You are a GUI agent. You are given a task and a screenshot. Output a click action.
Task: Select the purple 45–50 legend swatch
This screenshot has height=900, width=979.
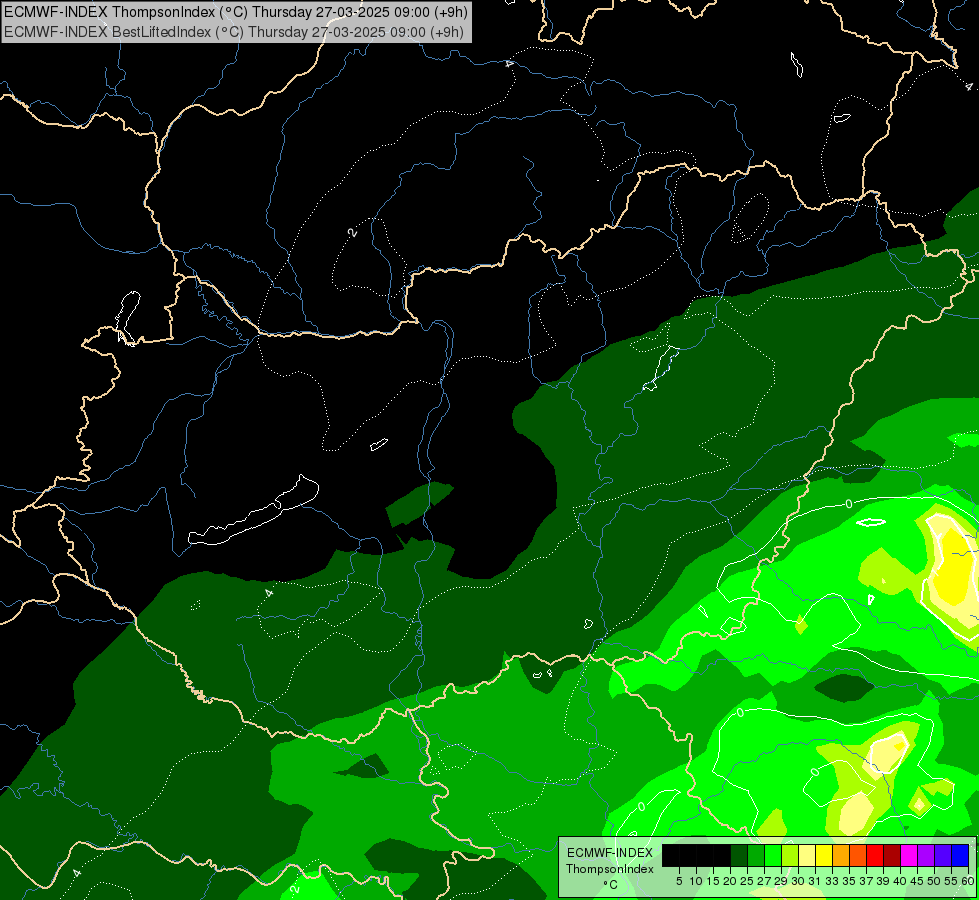click(x=926, y=855)
